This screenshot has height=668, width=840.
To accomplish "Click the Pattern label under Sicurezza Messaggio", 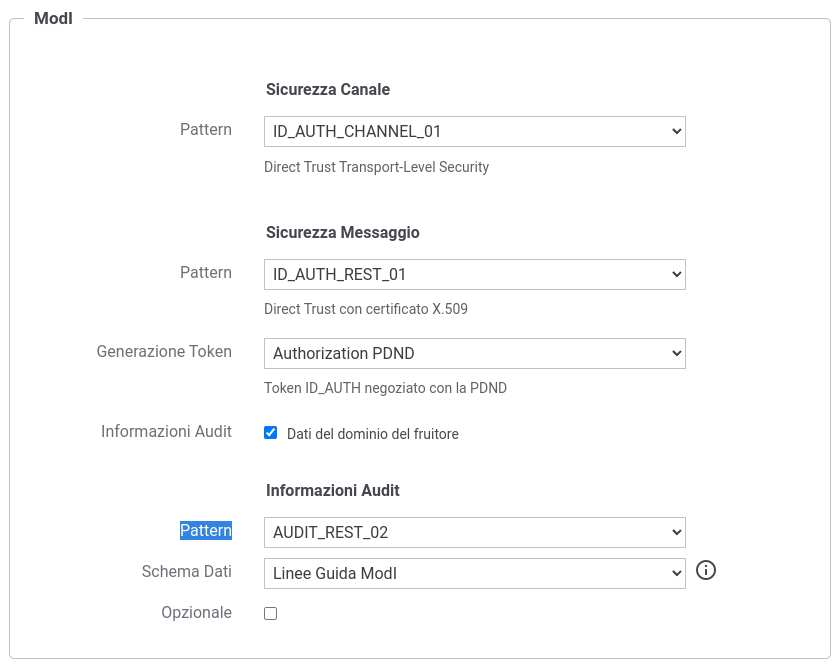I will pyautogui.click(x=206, y=272).
